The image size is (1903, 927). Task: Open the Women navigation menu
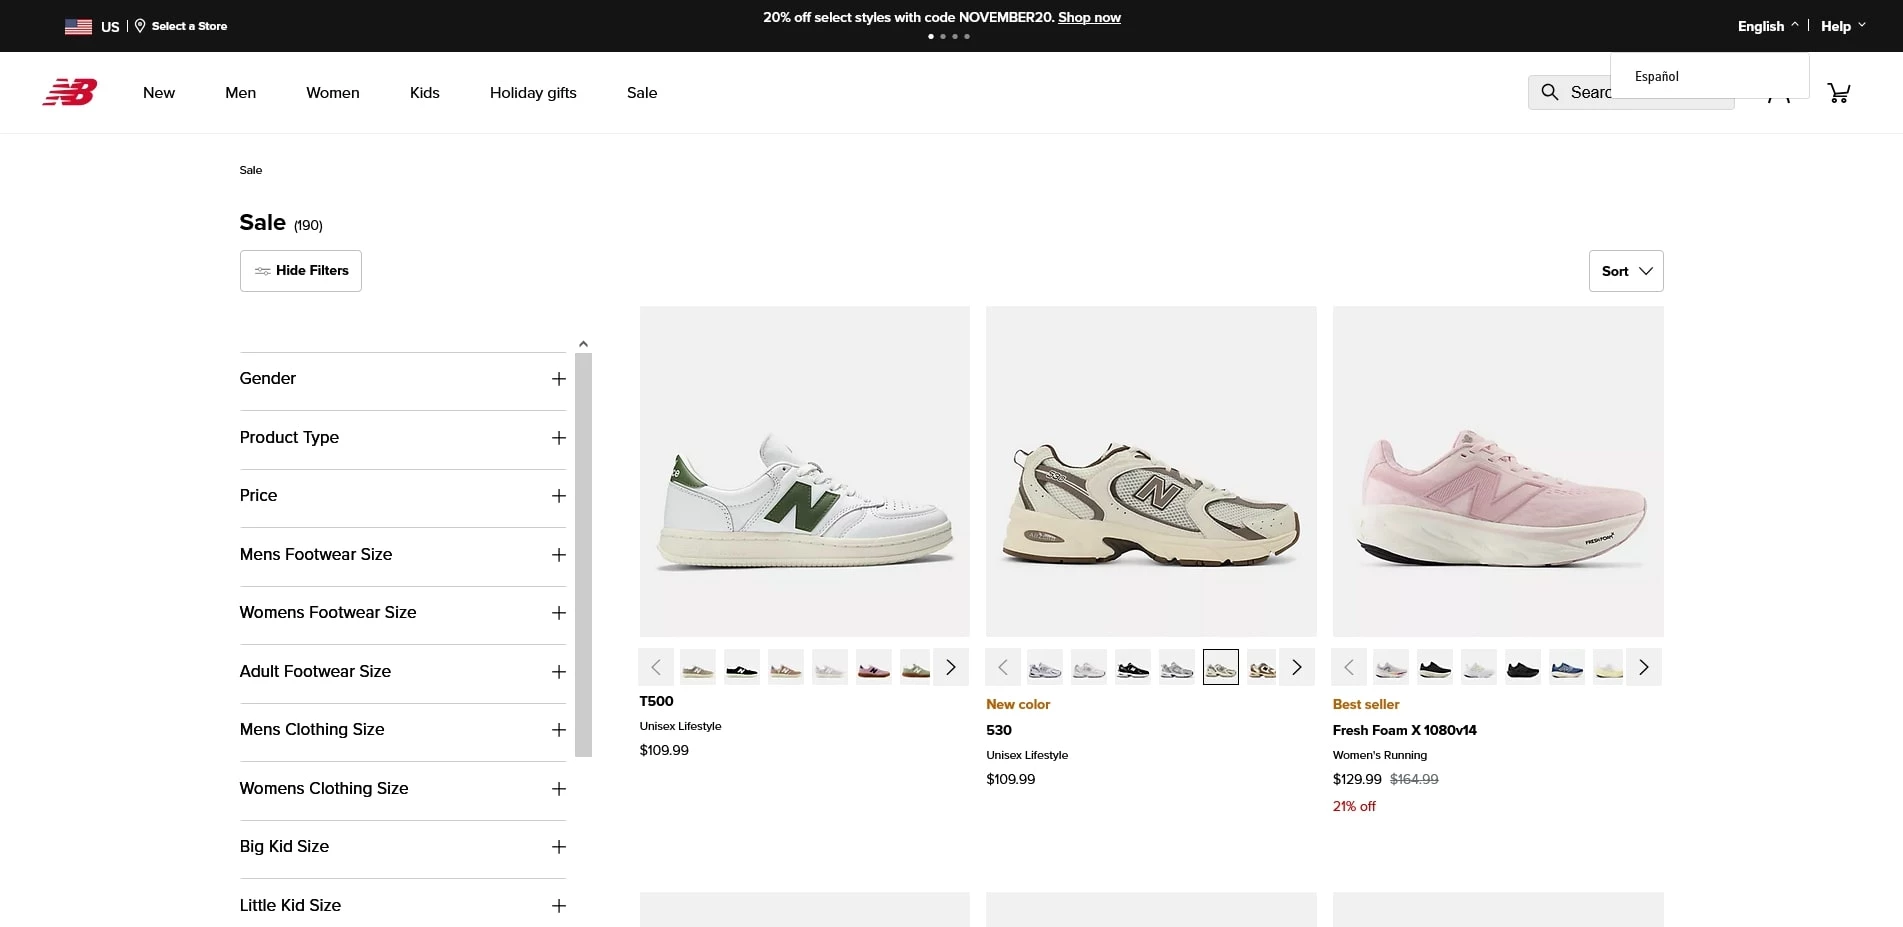point(332,92)
